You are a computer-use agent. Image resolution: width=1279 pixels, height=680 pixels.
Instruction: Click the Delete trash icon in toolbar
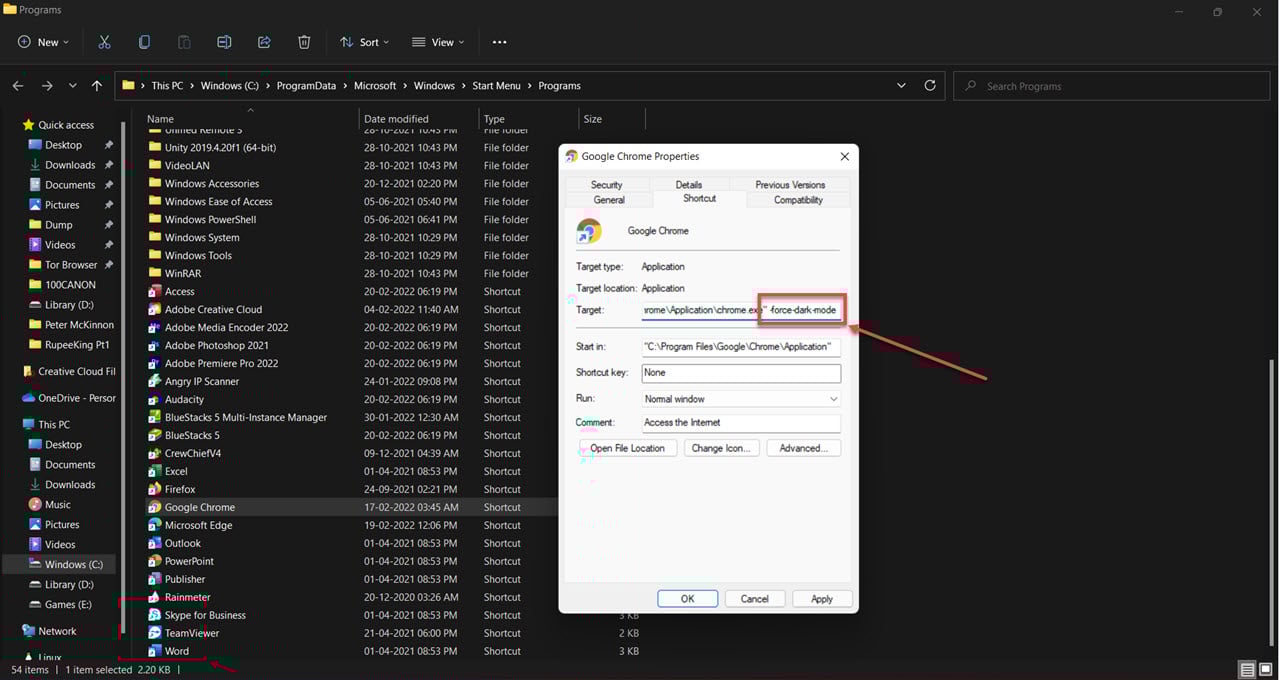[x=304, y=42]
